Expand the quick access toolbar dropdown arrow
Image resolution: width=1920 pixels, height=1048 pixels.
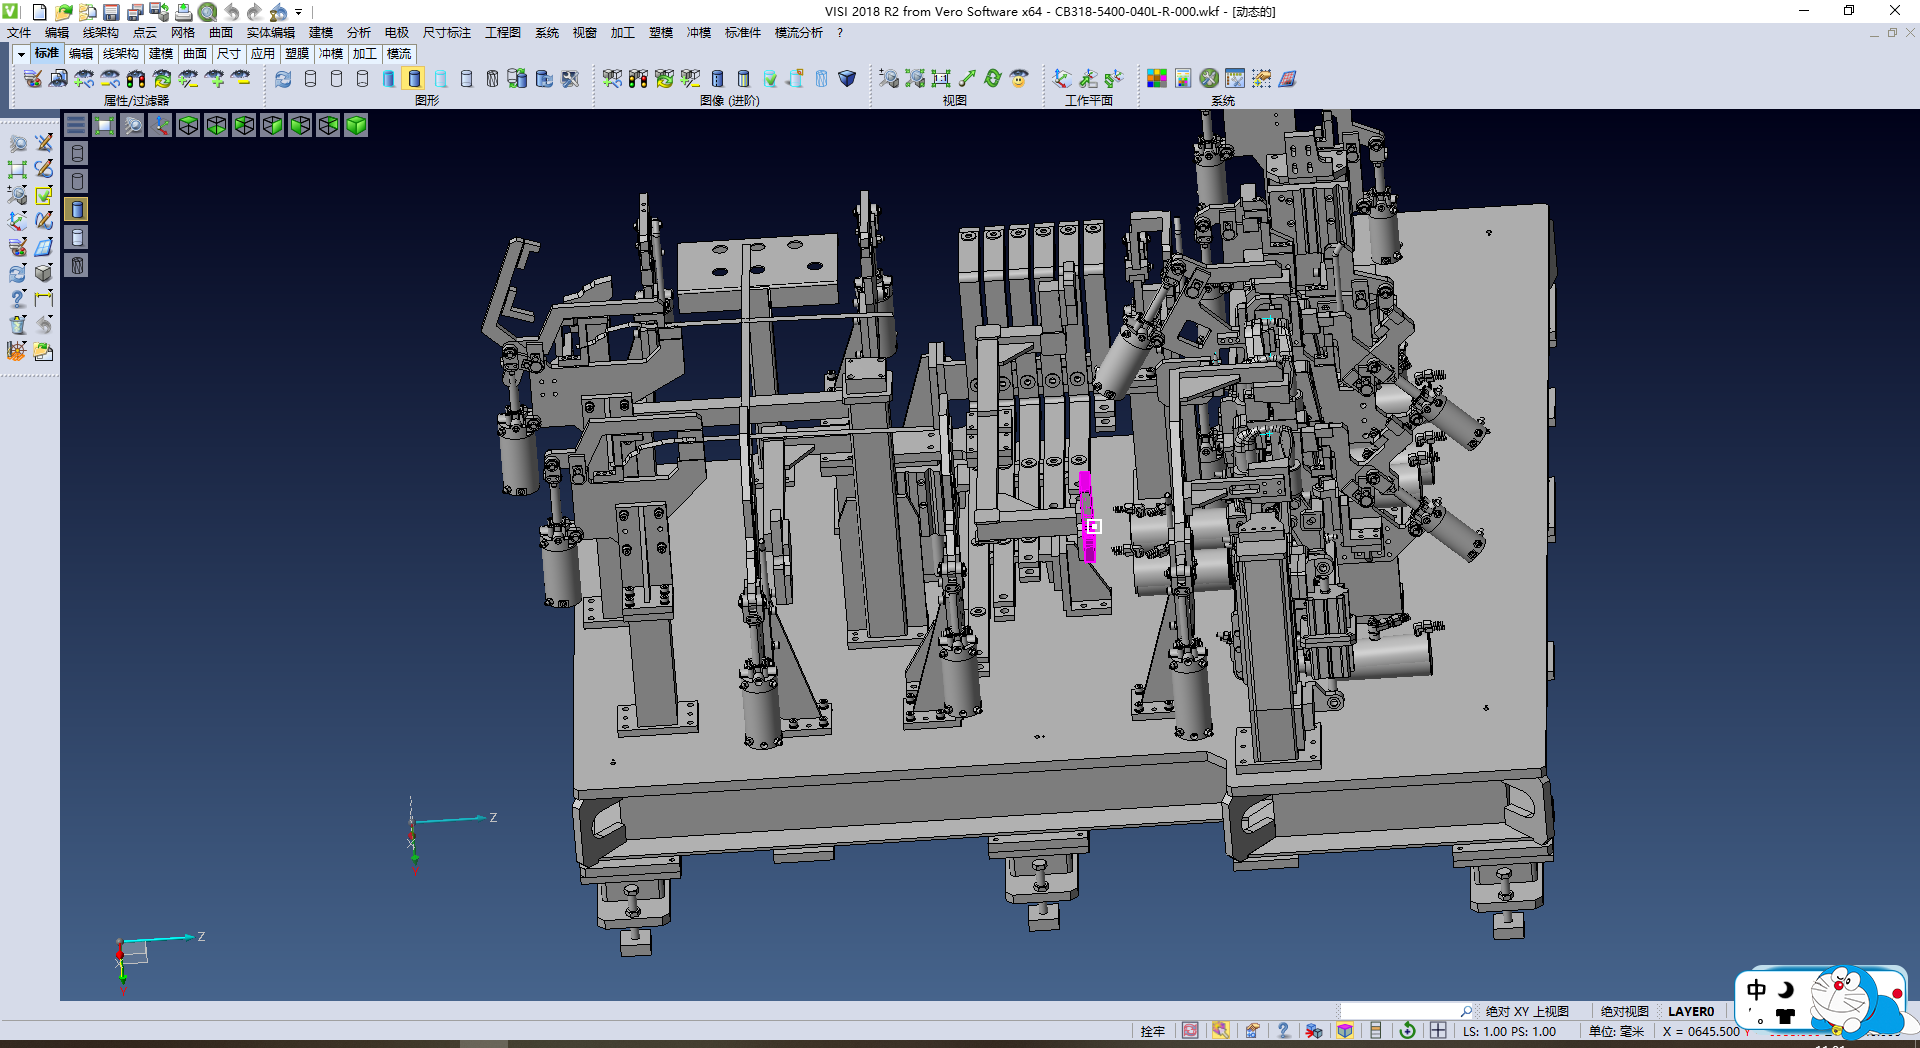[298, 12]
